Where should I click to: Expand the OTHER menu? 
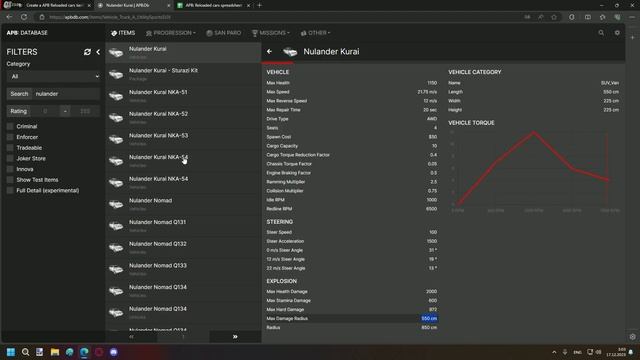[x=316, y=33]
